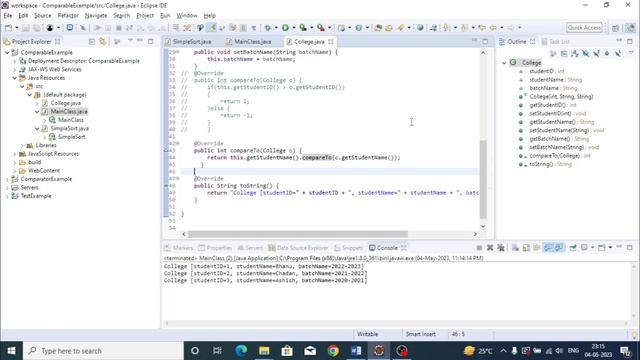The height and width of the screenshot is (360, 640).
Task: Toggle Pin Console in Console toolbar
Action: [573, 248]
